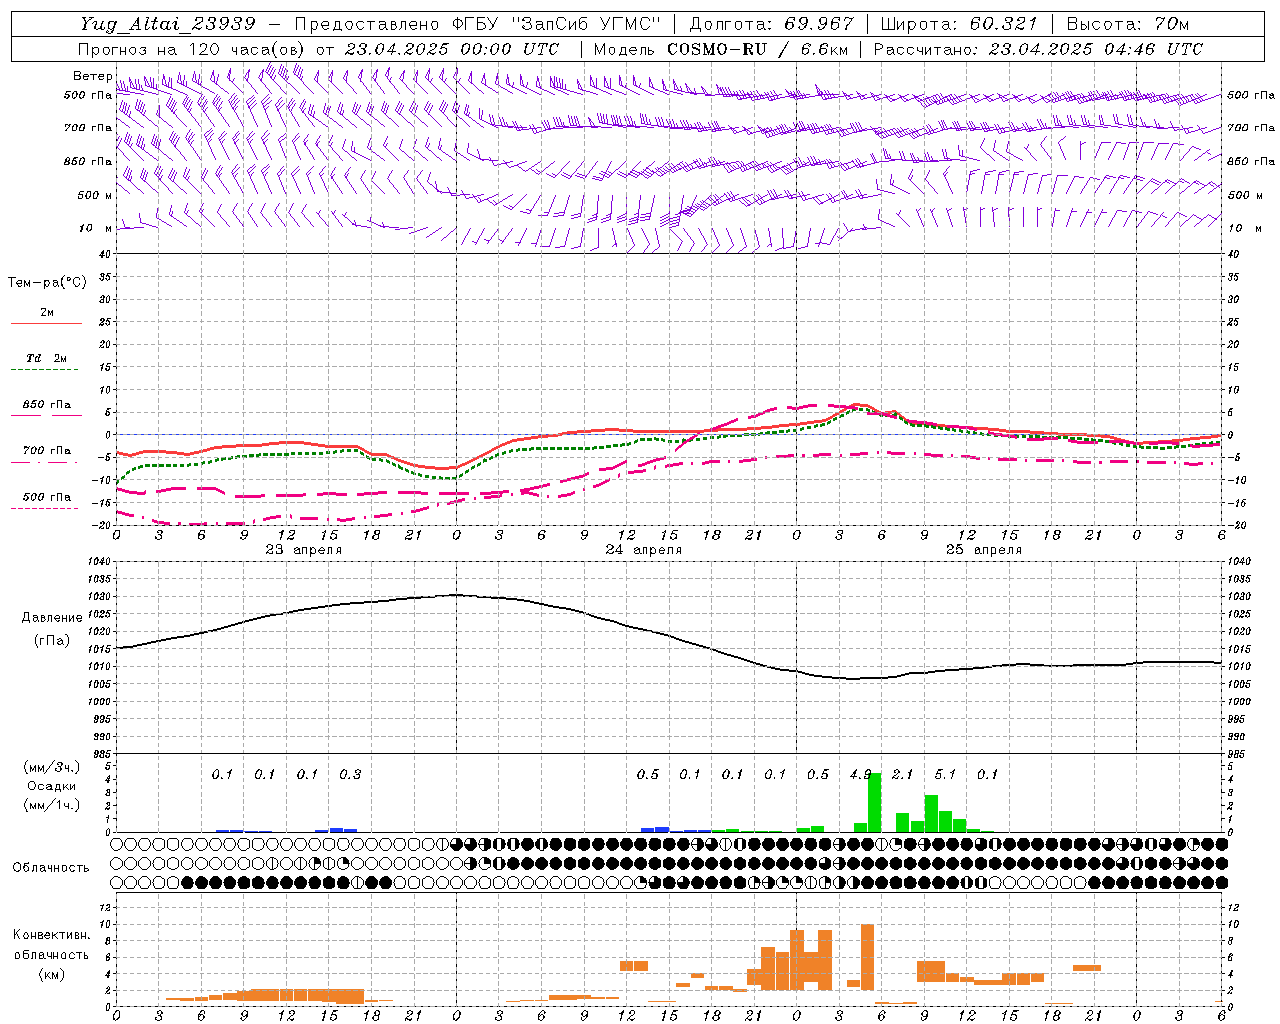Viewport: 1280px width, 1024px height.
Task: Click the '(км)' convective unit label
Action: pyautogui.click(x=51, y=974)
